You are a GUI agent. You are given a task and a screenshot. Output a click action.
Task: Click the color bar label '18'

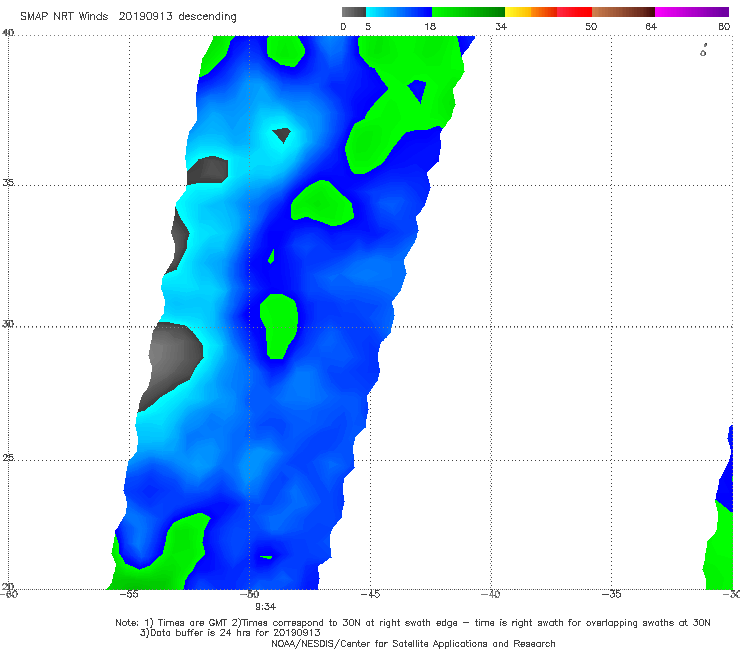430,26
